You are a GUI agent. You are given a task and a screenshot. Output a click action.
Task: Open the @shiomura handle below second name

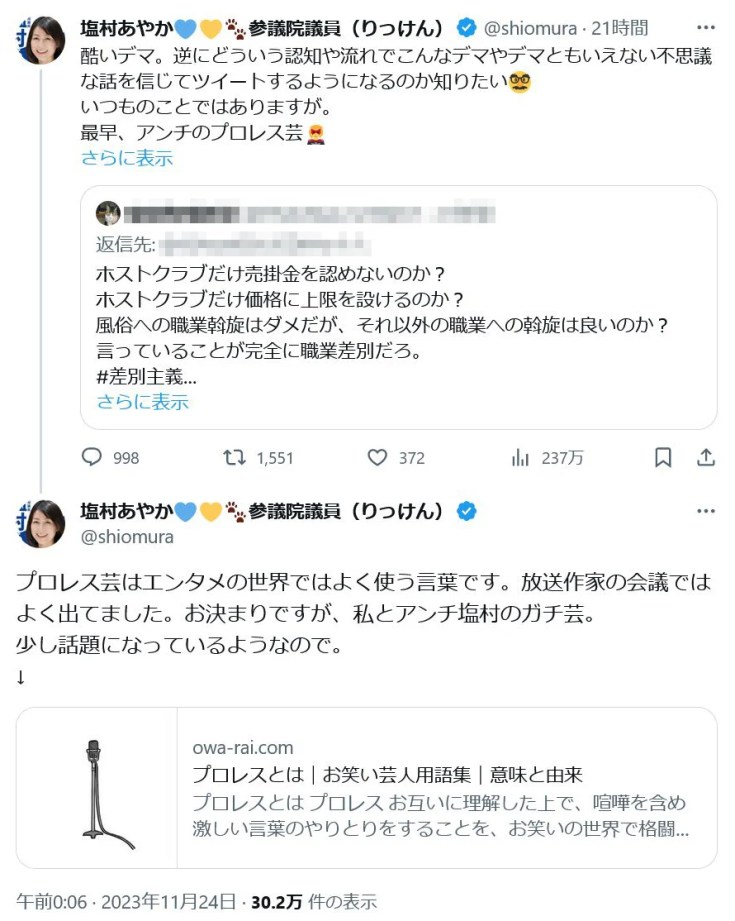127,537
